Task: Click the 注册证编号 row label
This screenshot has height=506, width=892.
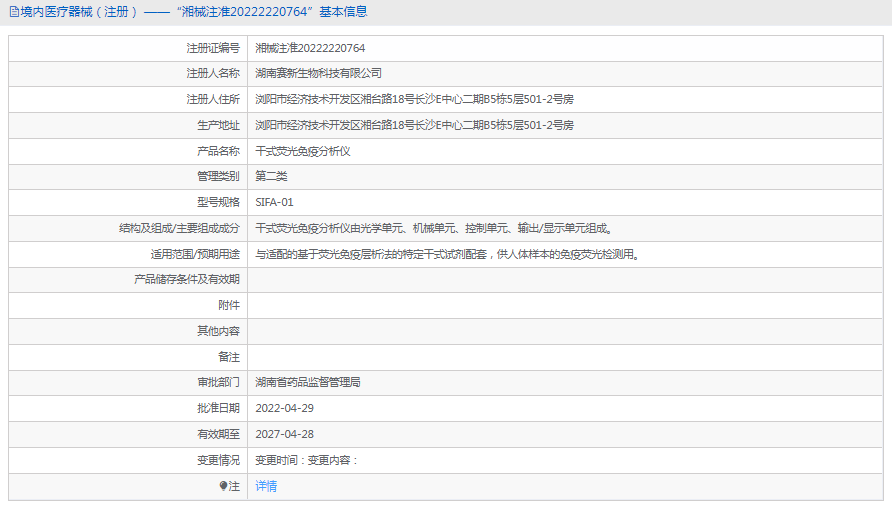Action: (x=213, y=48)
